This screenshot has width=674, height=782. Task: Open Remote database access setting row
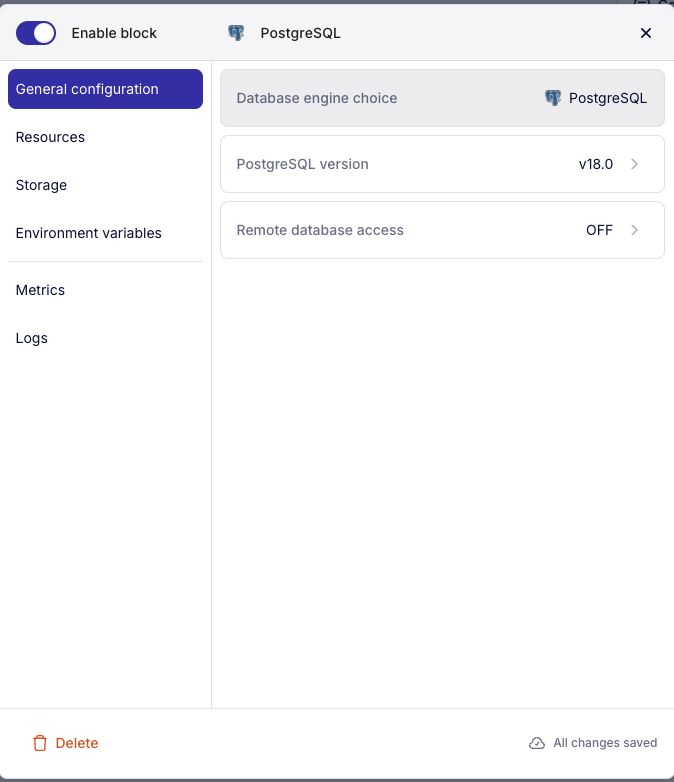pyautogui.click(x=442, y=230)
